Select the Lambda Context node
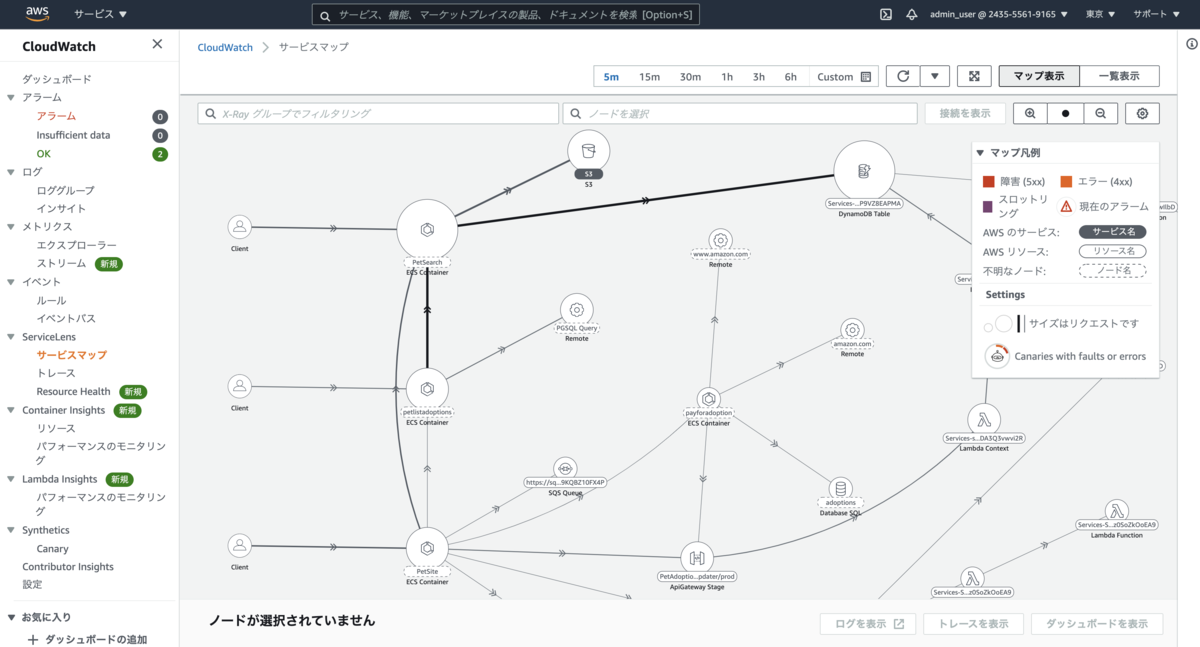1200x647 pixels. (x=984, y=419)
